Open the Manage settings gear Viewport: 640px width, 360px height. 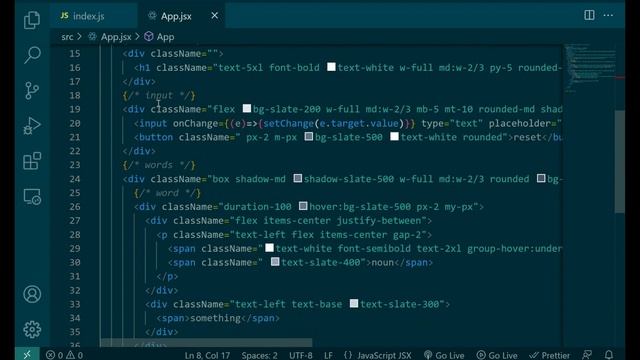coord(32,329)
